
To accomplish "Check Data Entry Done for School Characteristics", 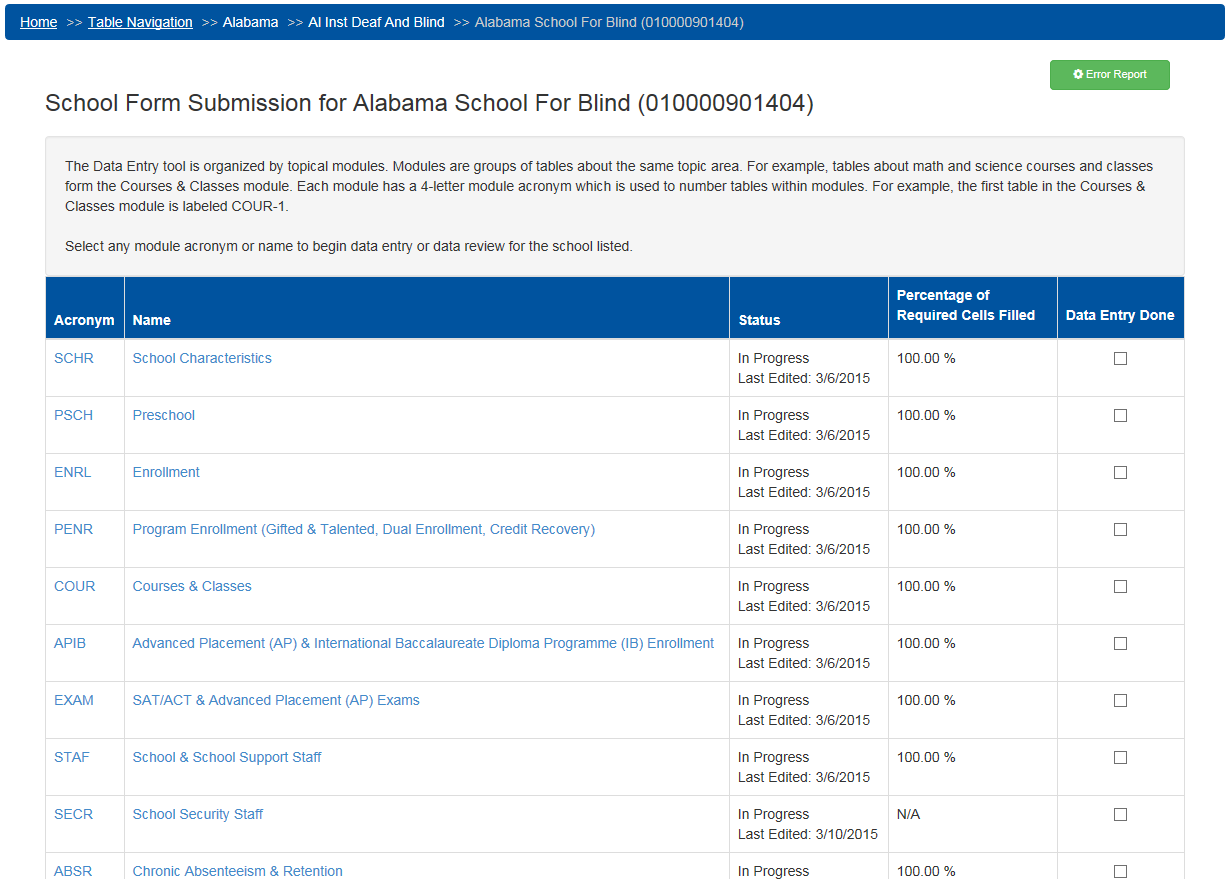I will coord(1120,358).
